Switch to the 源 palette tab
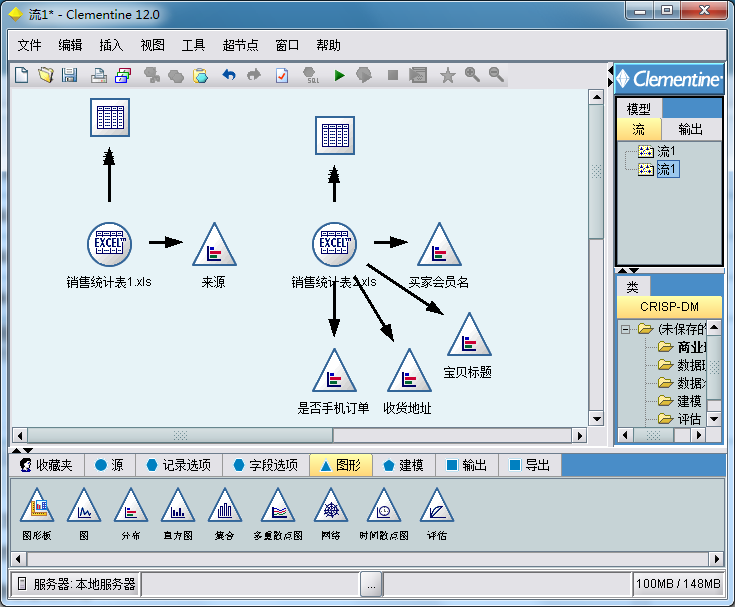This screenshot has width=735, height=607. tap(110, 465)
